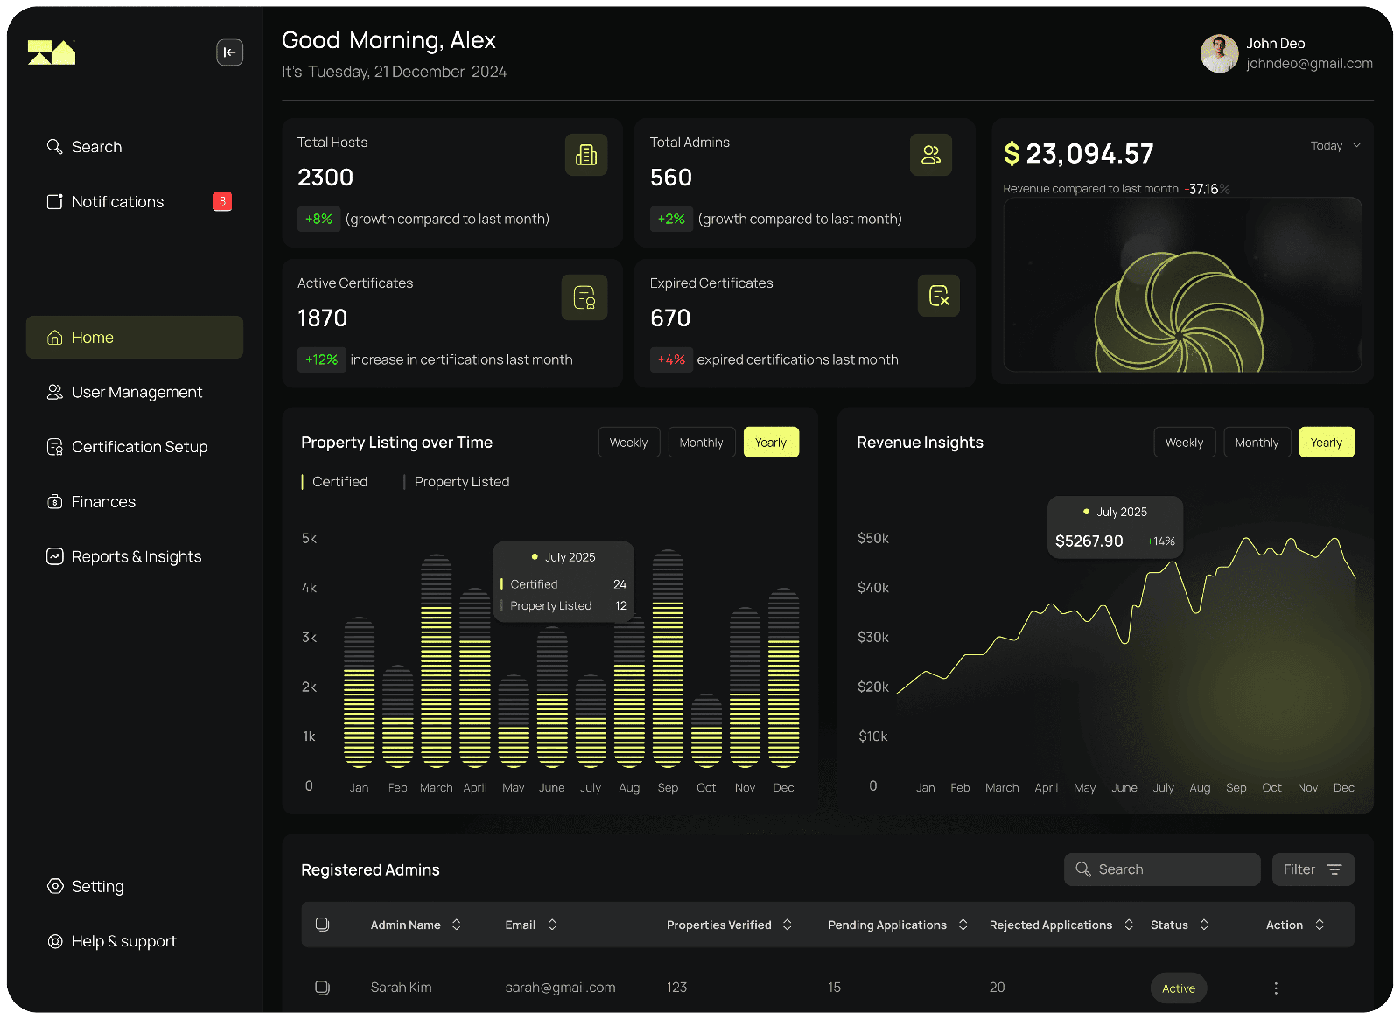
Task: Click the Expired Certificates icon
Action: click(939, 296)
